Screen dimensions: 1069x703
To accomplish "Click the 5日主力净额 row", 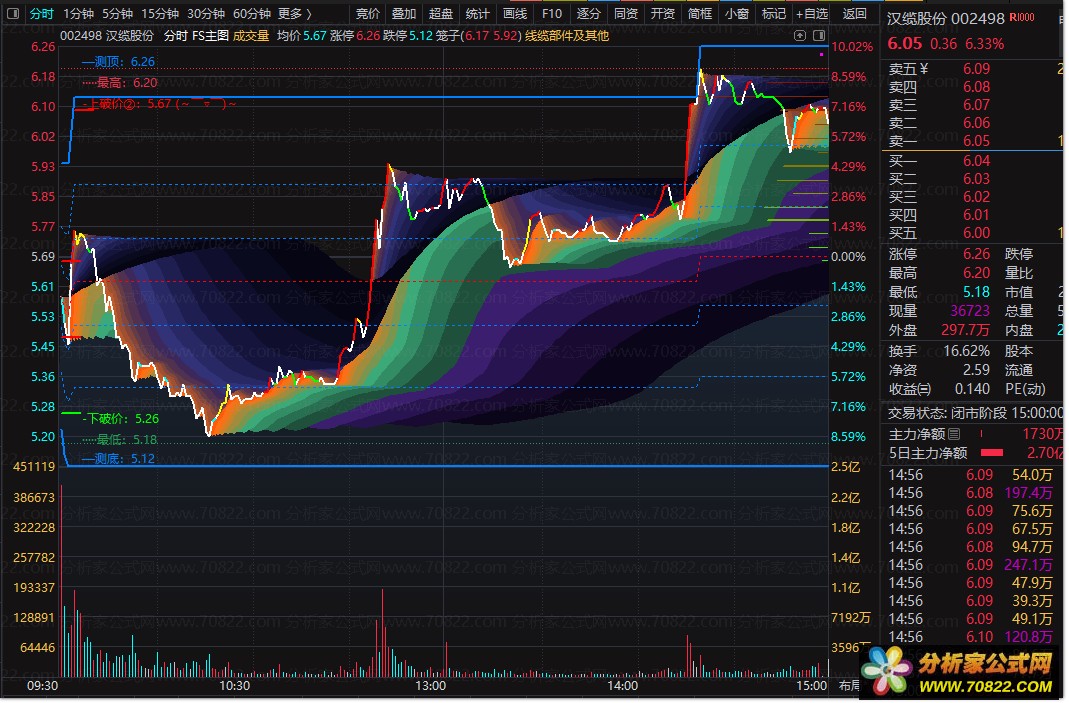I will coord(975,453).
